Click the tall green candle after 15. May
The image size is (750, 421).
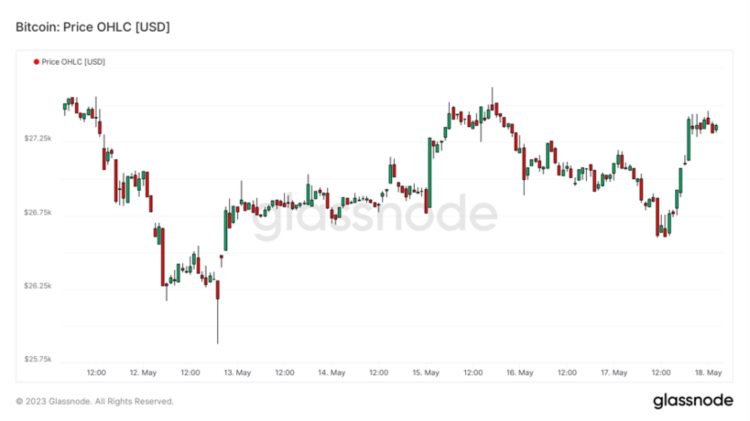(428, 175)
